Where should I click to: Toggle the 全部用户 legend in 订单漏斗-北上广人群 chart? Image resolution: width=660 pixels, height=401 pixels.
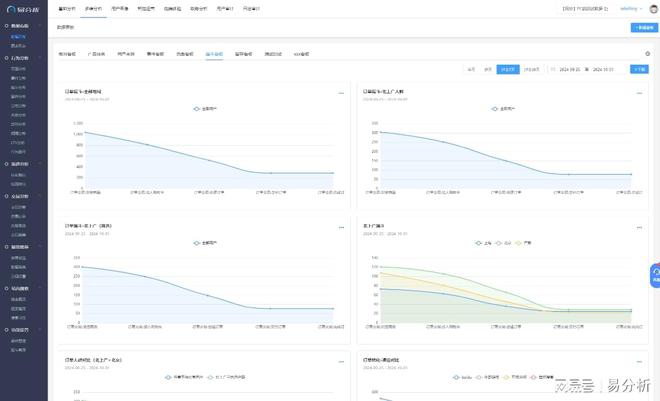[503, 109]
